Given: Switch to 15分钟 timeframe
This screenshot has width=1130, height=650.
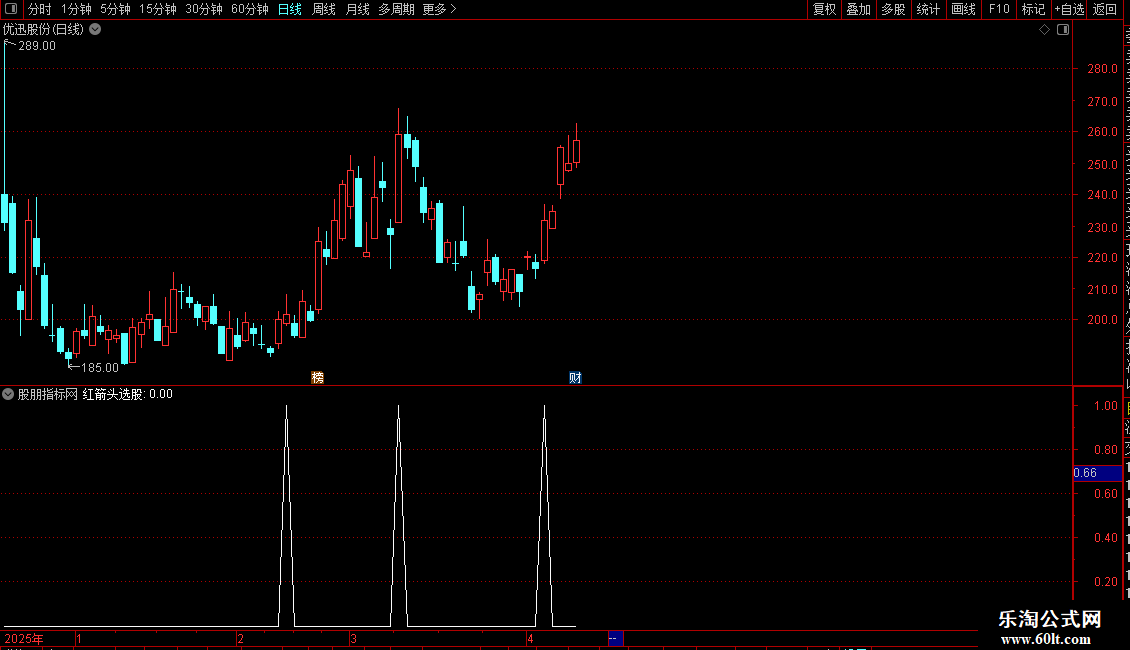Looking at the screenshot, I should click(x=158, y=9).
